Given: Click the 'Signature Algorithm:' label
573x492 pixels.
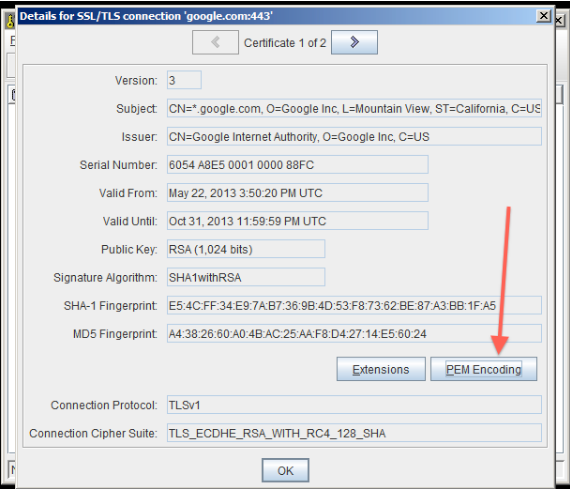Looking at the screenshot, I should [x=105, y=277].
